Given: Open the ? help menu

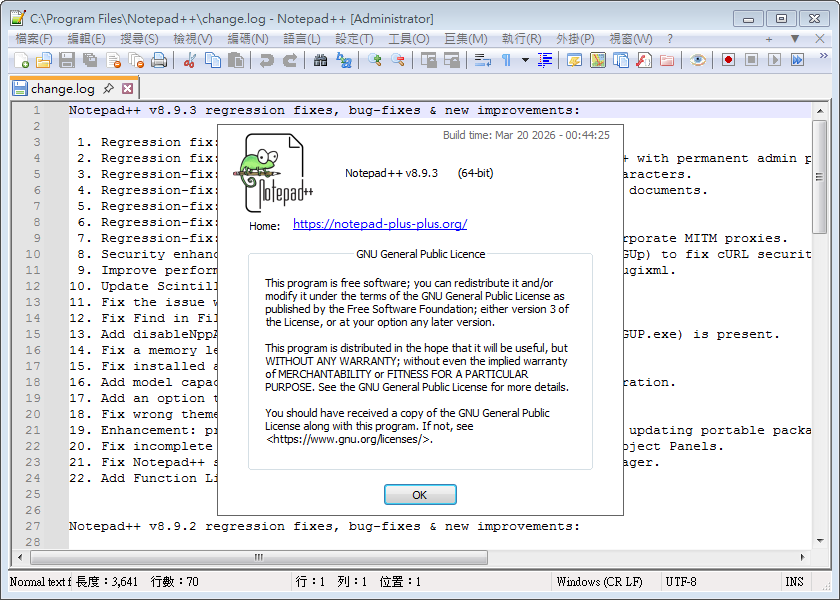Looking at the screenshot, I should (670, 39).
